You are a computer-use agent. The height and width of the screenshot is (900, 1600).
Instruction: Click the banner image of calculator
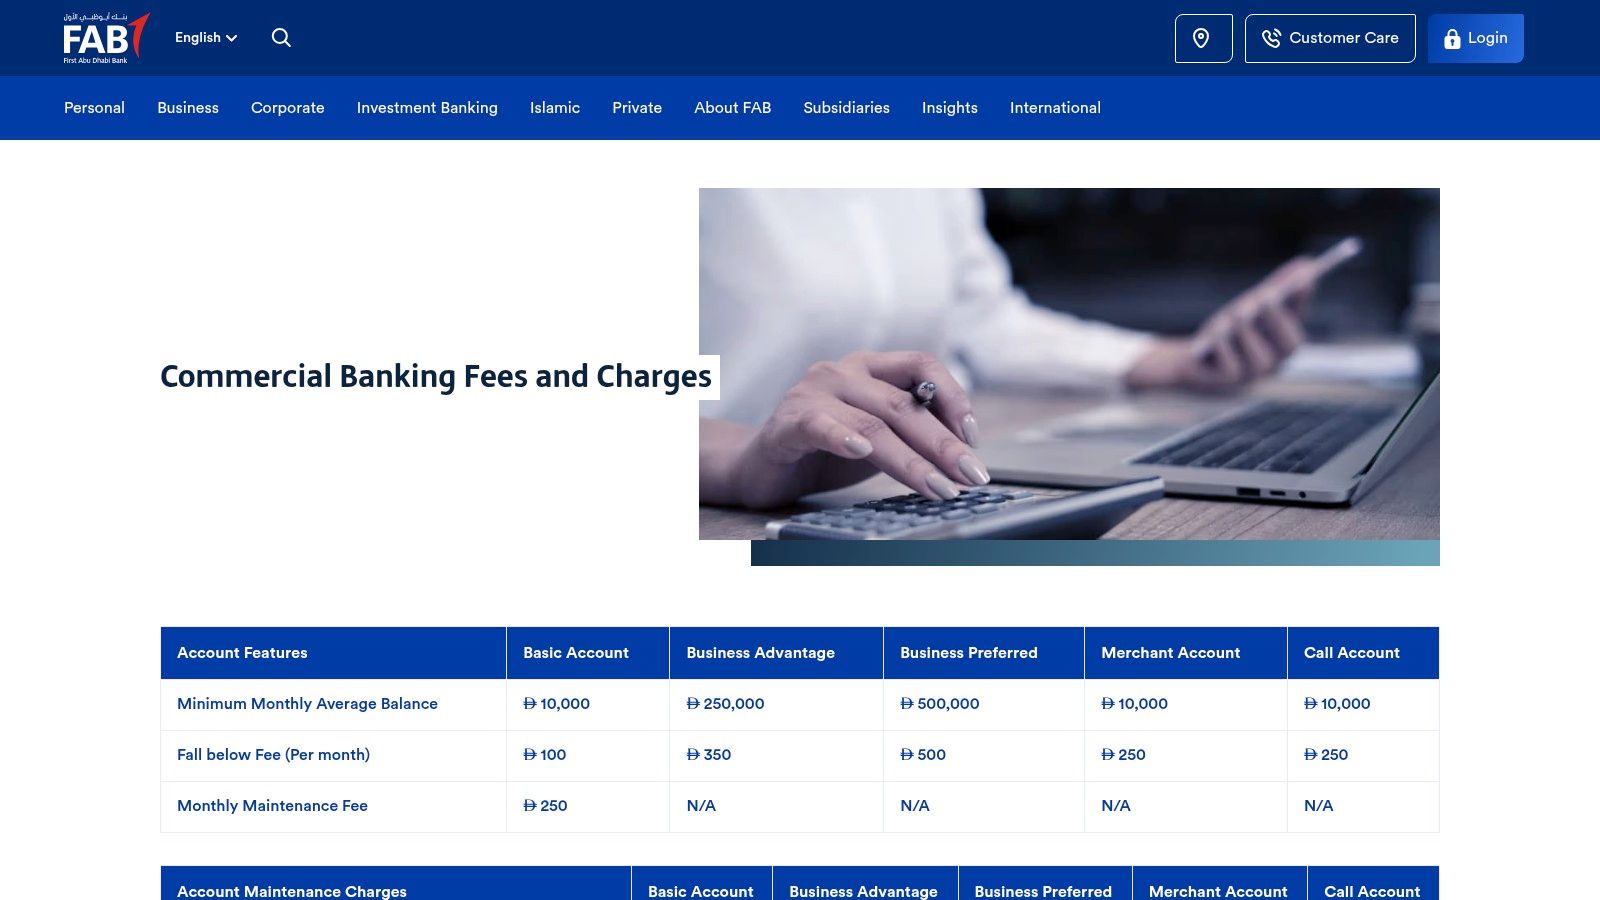1069,365
